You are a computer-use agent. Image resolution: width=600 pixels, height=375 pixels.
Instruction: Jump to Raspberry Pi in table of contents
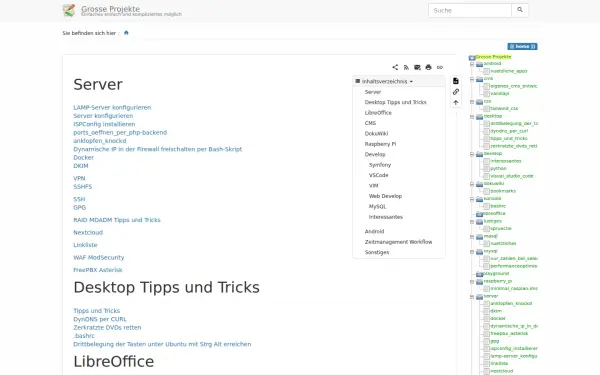(x=380, y=144)
